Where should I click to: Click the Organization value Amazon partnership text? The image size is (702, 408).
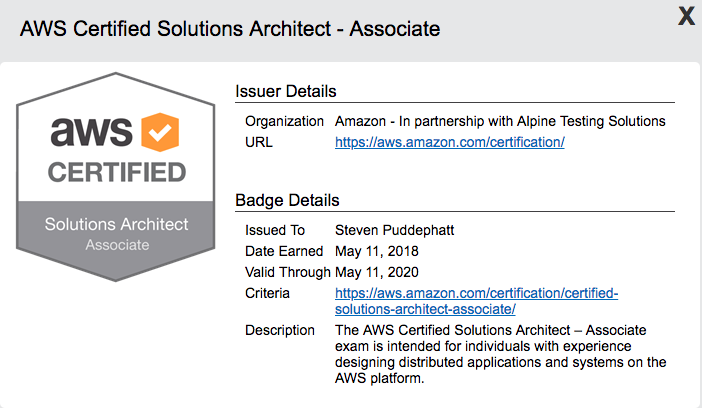(500, 121)
